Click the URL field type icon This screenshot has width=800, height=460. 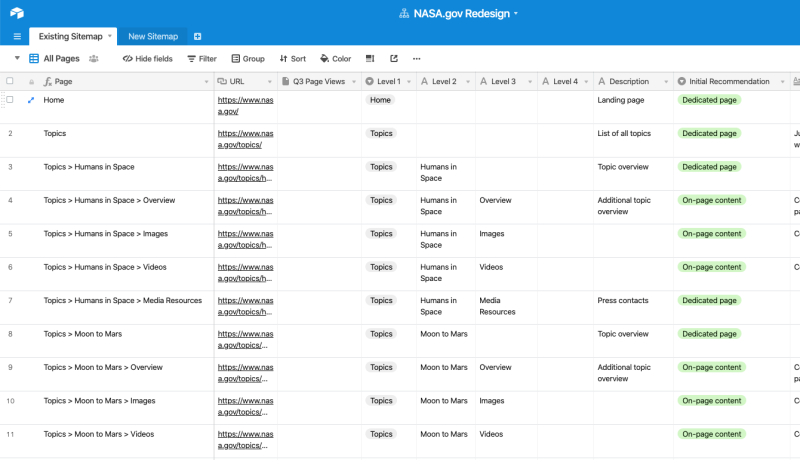point(222,82)
